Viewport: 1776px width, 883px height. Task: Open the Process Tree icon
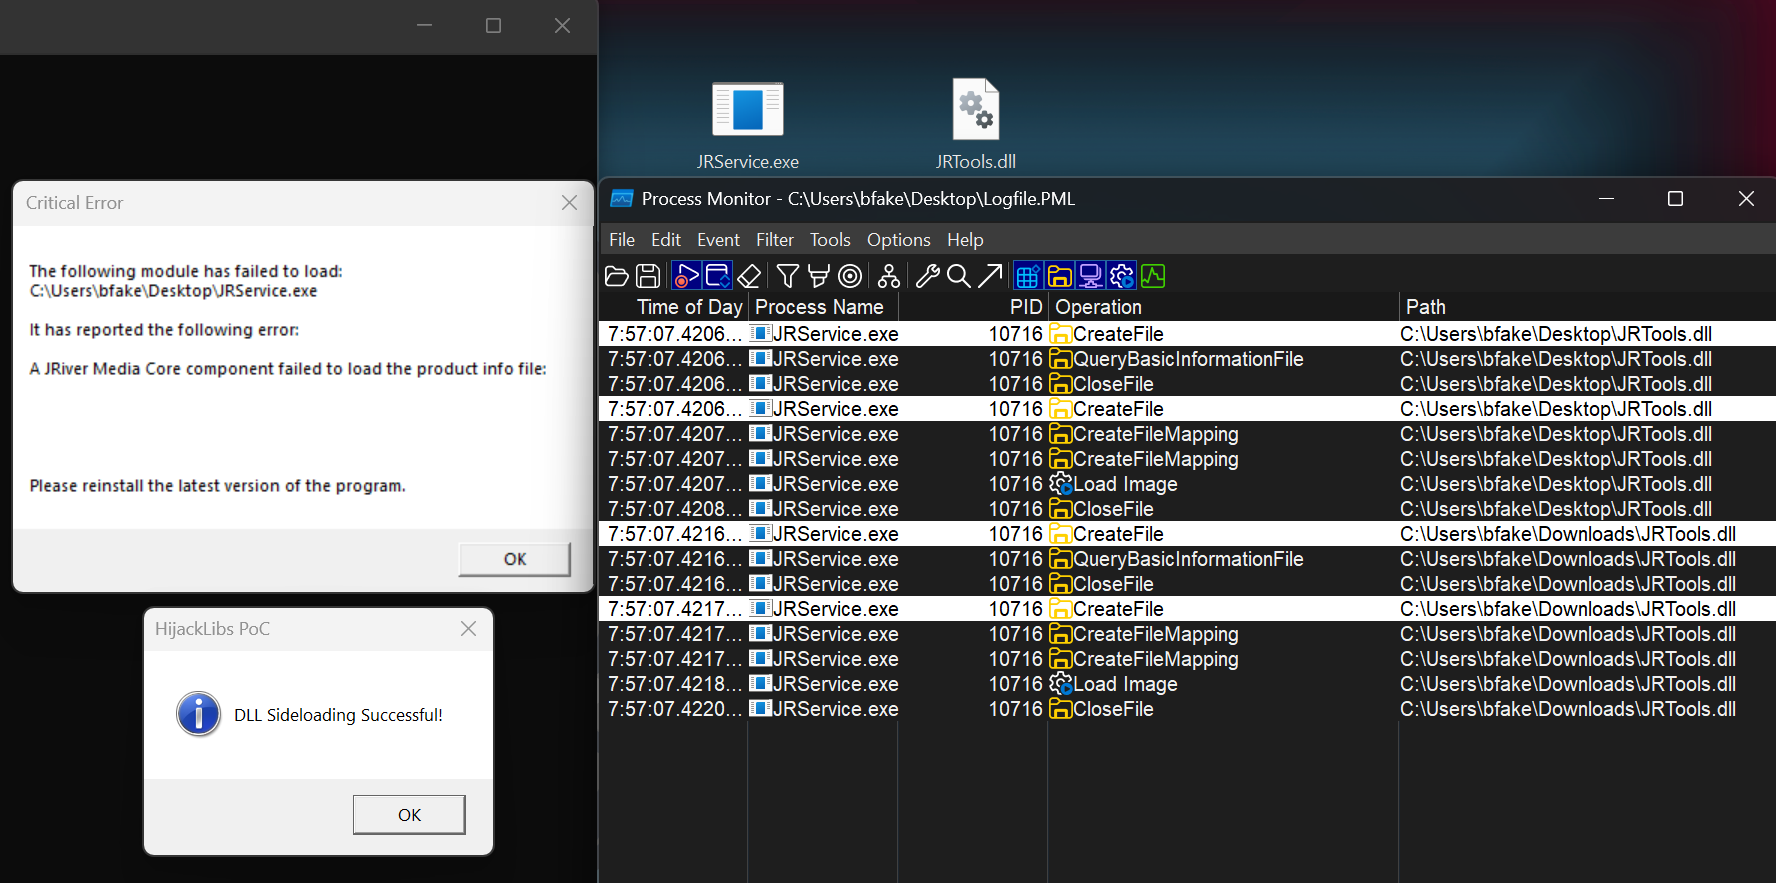click(x=888, y=276)
